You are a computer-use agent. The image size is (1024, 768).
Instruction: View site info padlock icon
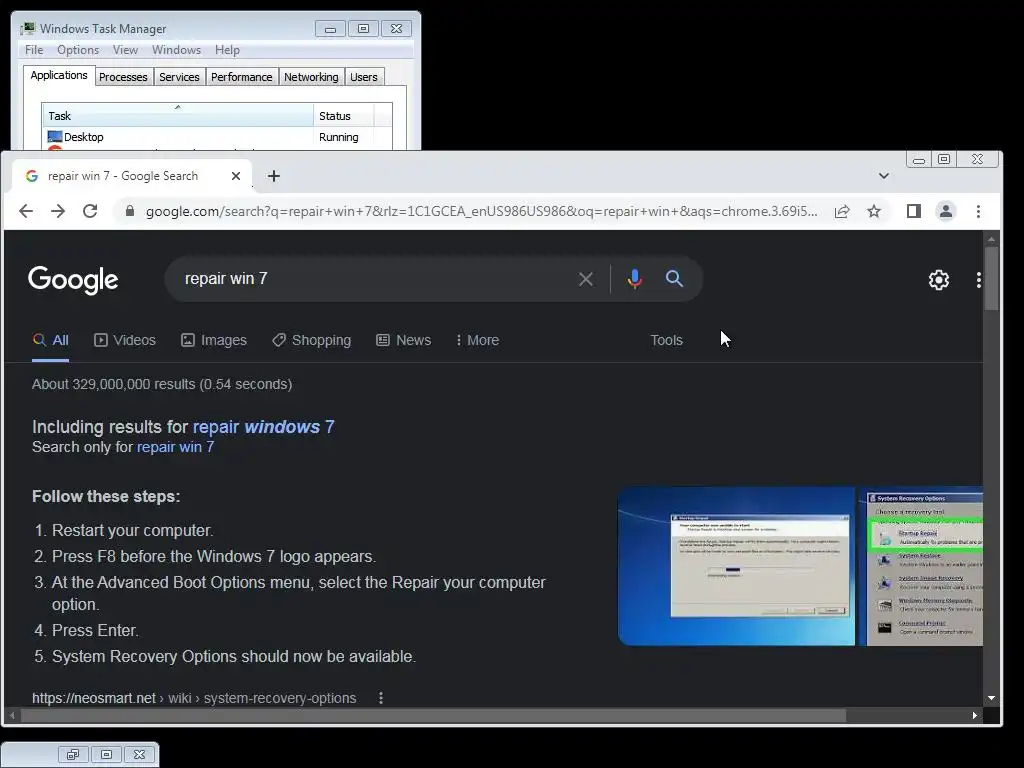[x=129, y=211]
